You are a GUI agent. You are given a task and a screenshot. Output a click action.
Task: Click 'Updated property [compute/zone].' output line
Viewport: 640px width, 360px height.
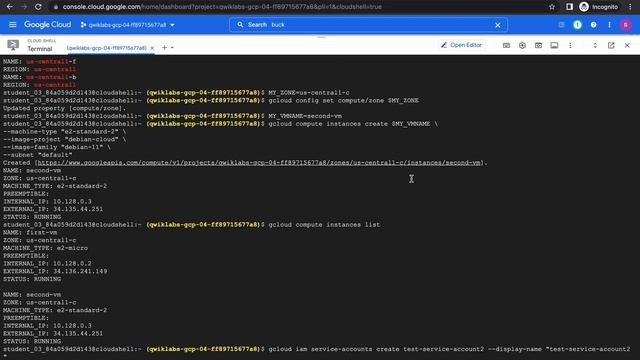pyautogui.click(x=64, y=109)
